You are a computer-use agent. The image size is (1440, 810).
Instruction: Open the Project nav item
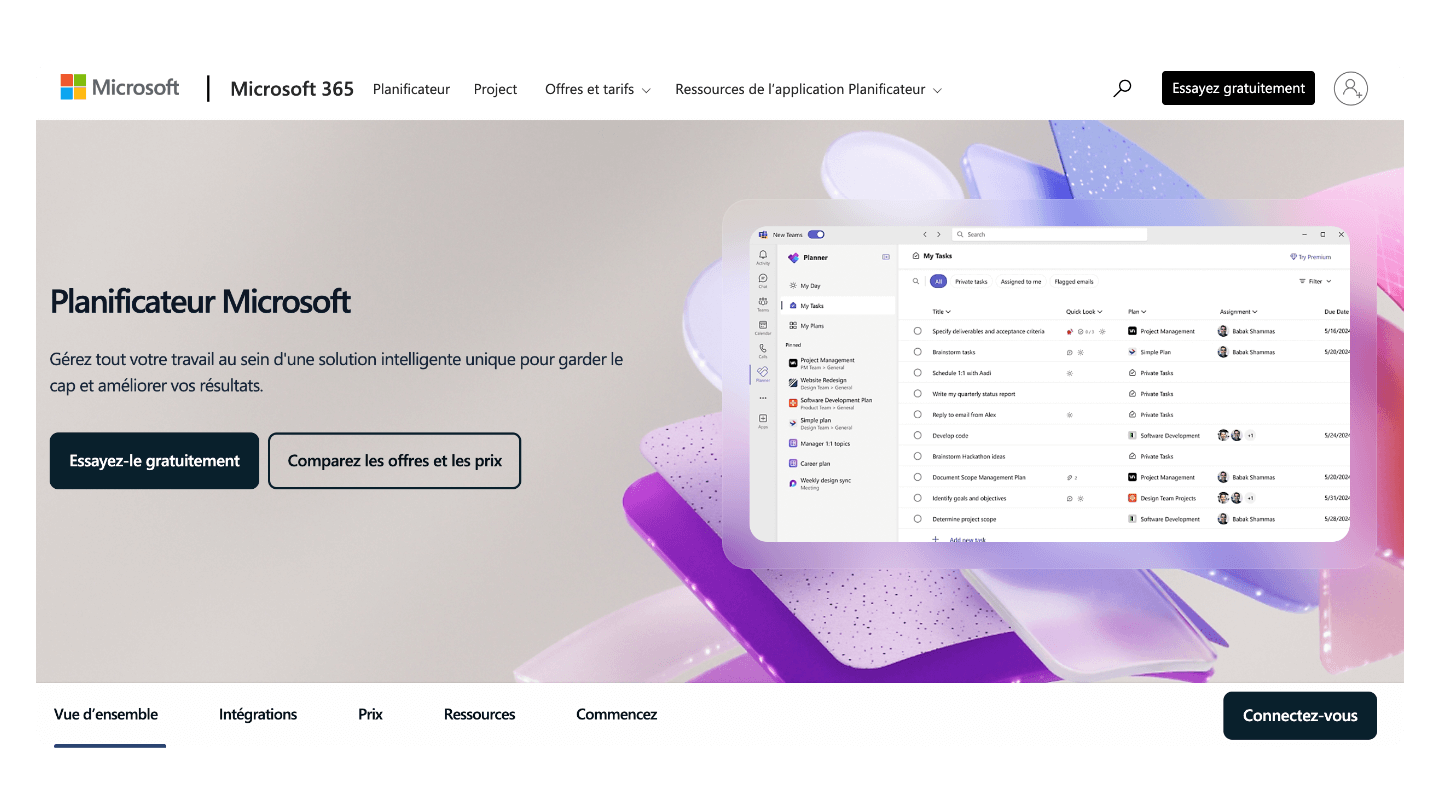(x=495, y=89)
